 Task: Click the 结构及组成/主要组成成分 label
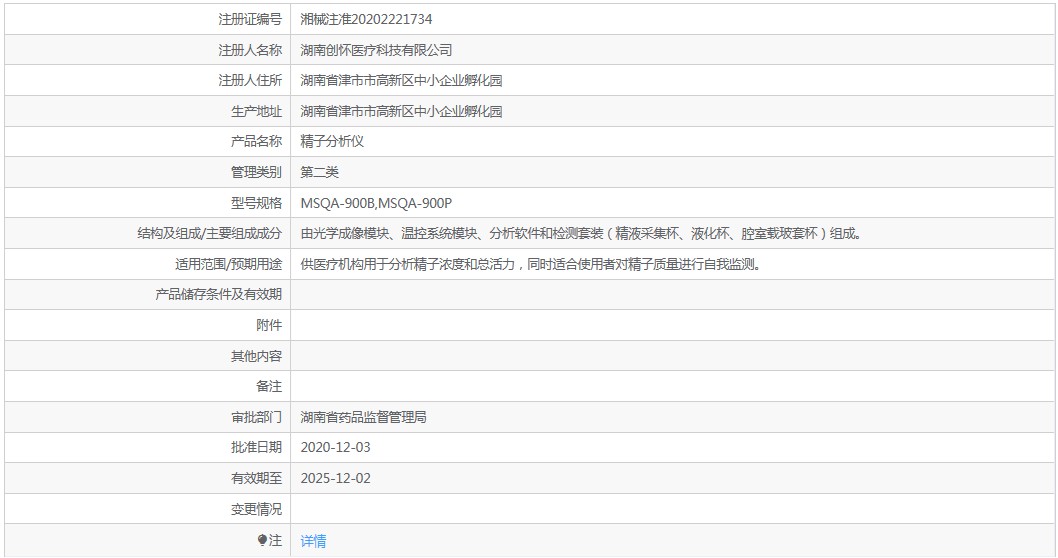coord(210,233)
